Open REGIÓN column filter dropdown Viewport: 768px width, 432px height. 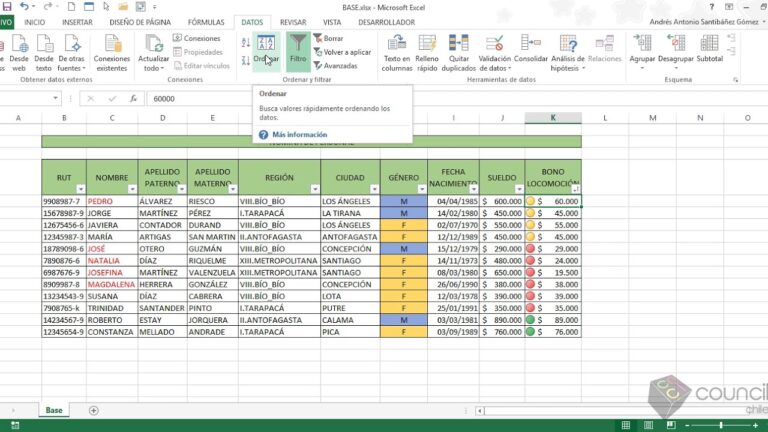315,189
